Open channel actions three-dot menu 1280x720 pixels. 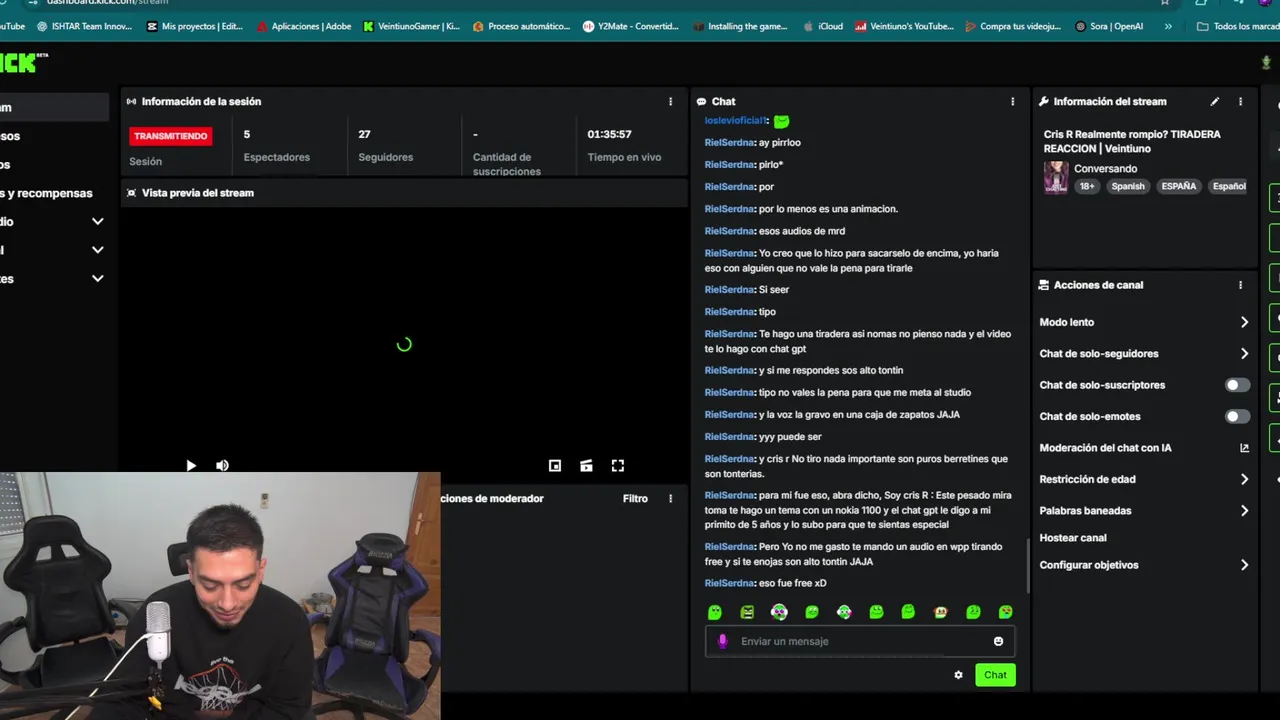point(1240,285)
